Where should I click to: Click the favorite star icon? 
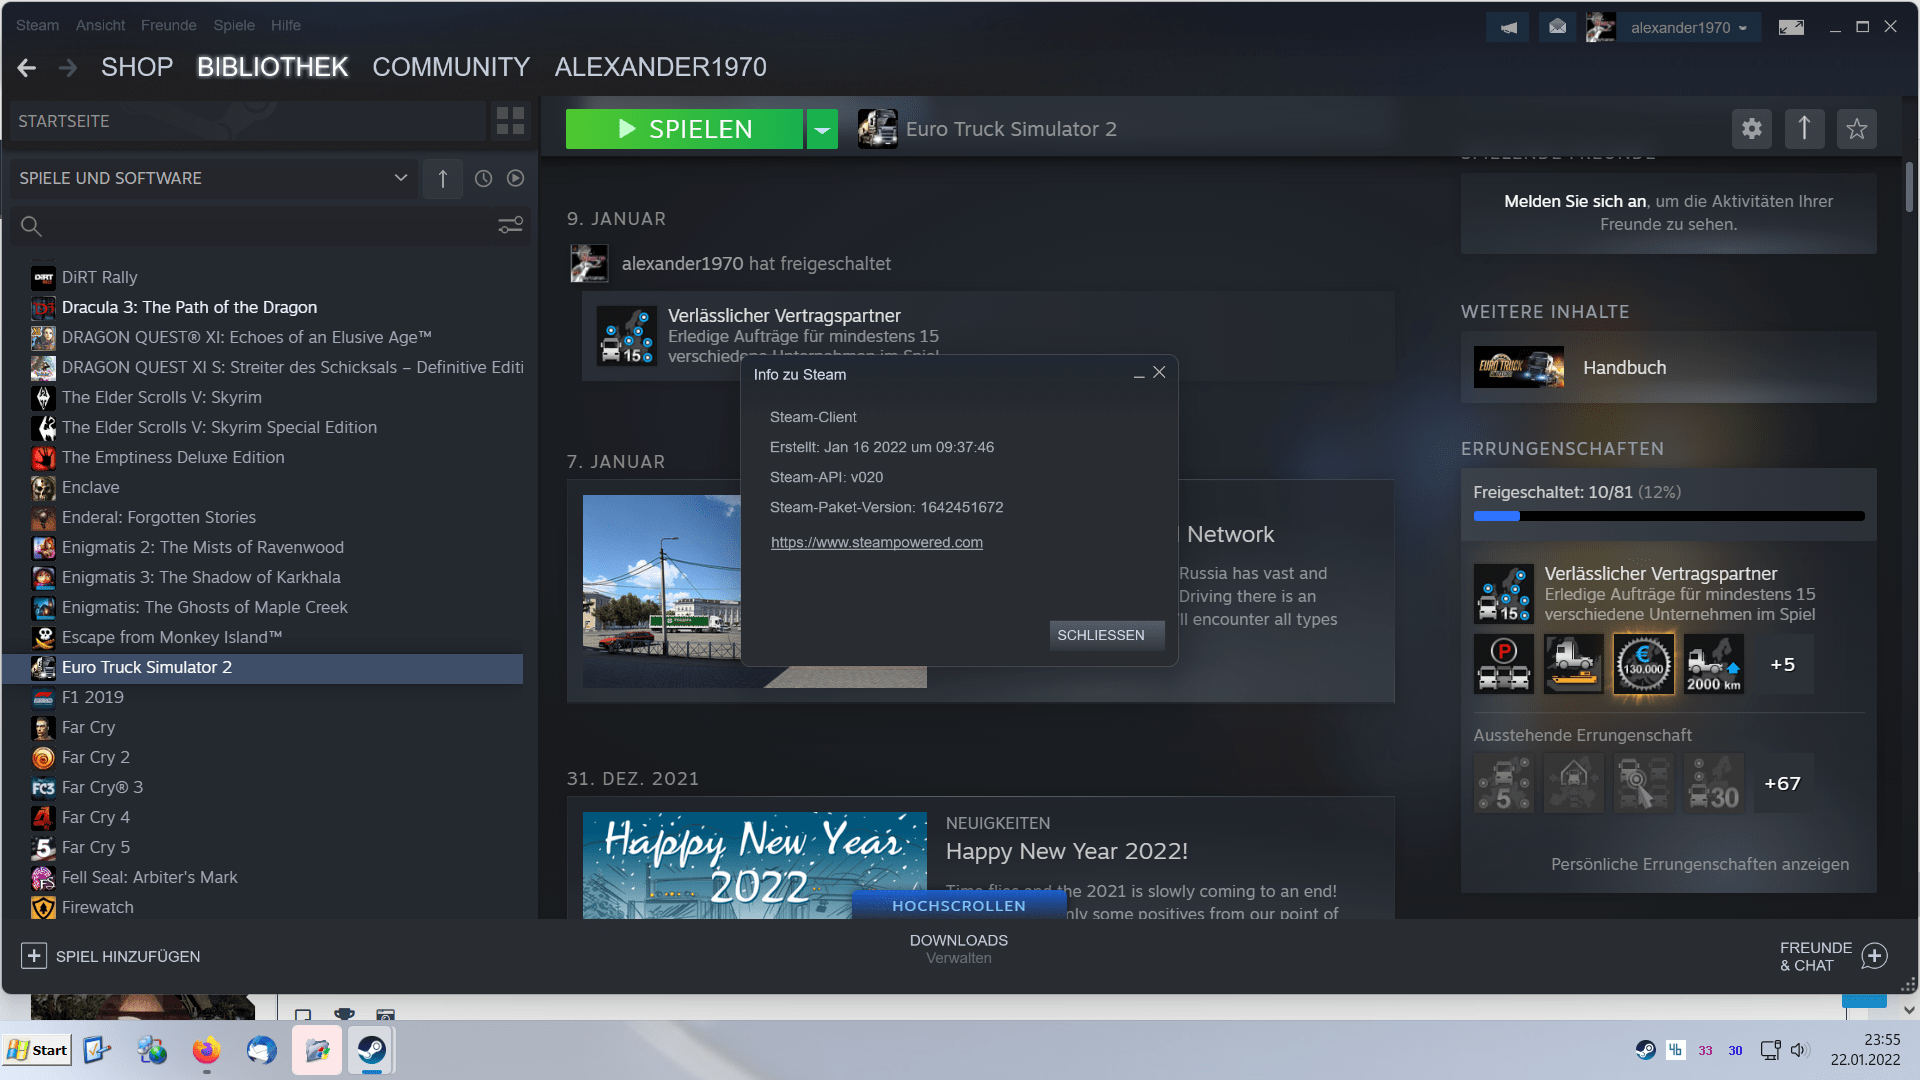coord(1857,129)
